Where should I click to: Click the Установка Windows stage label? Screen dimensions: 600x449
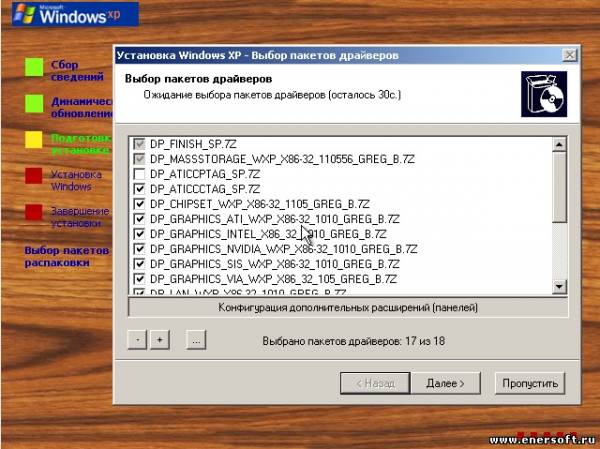coord(76,180)
